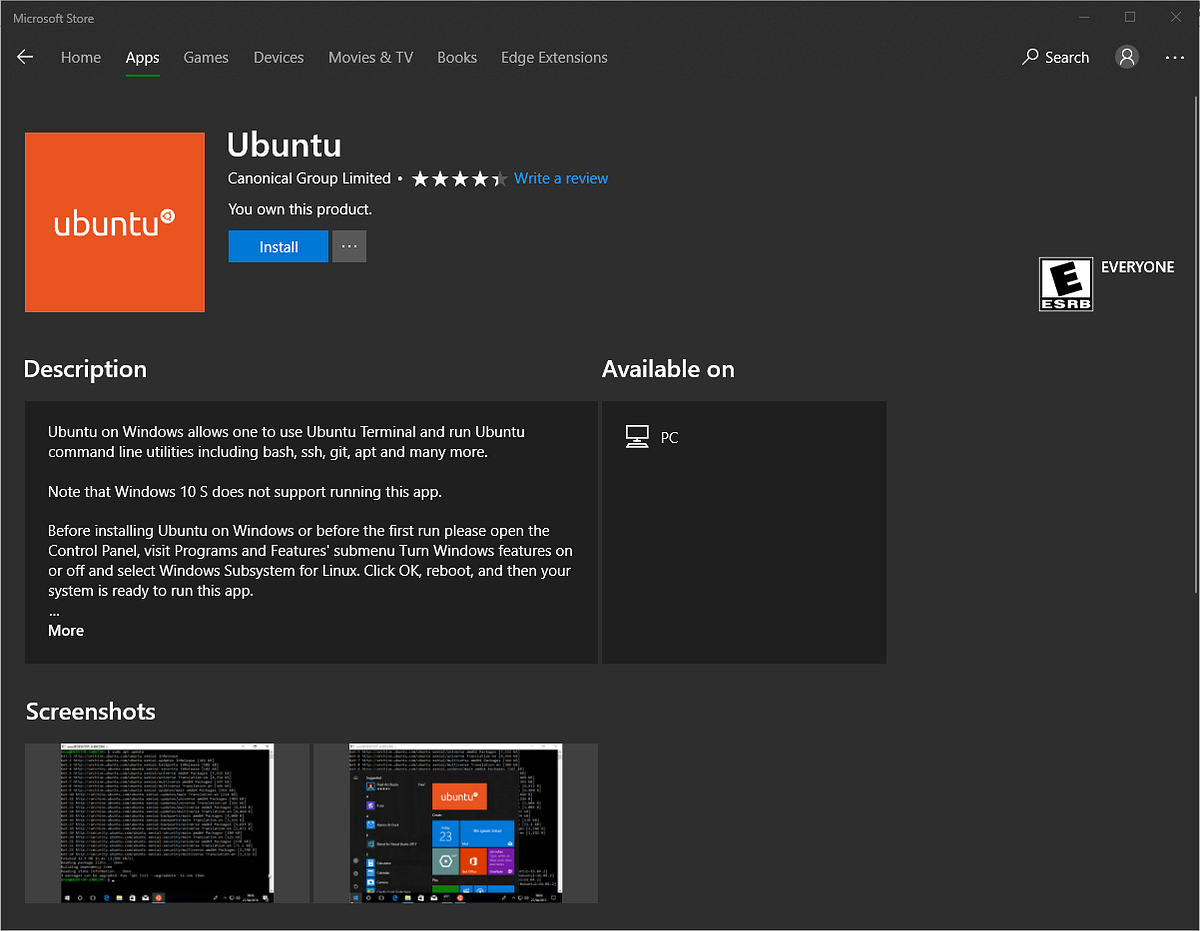The image size is (1200, 931).
Task: Click the Windows 10 S note text
Action: pyautogui.click(x=245, y=491)
